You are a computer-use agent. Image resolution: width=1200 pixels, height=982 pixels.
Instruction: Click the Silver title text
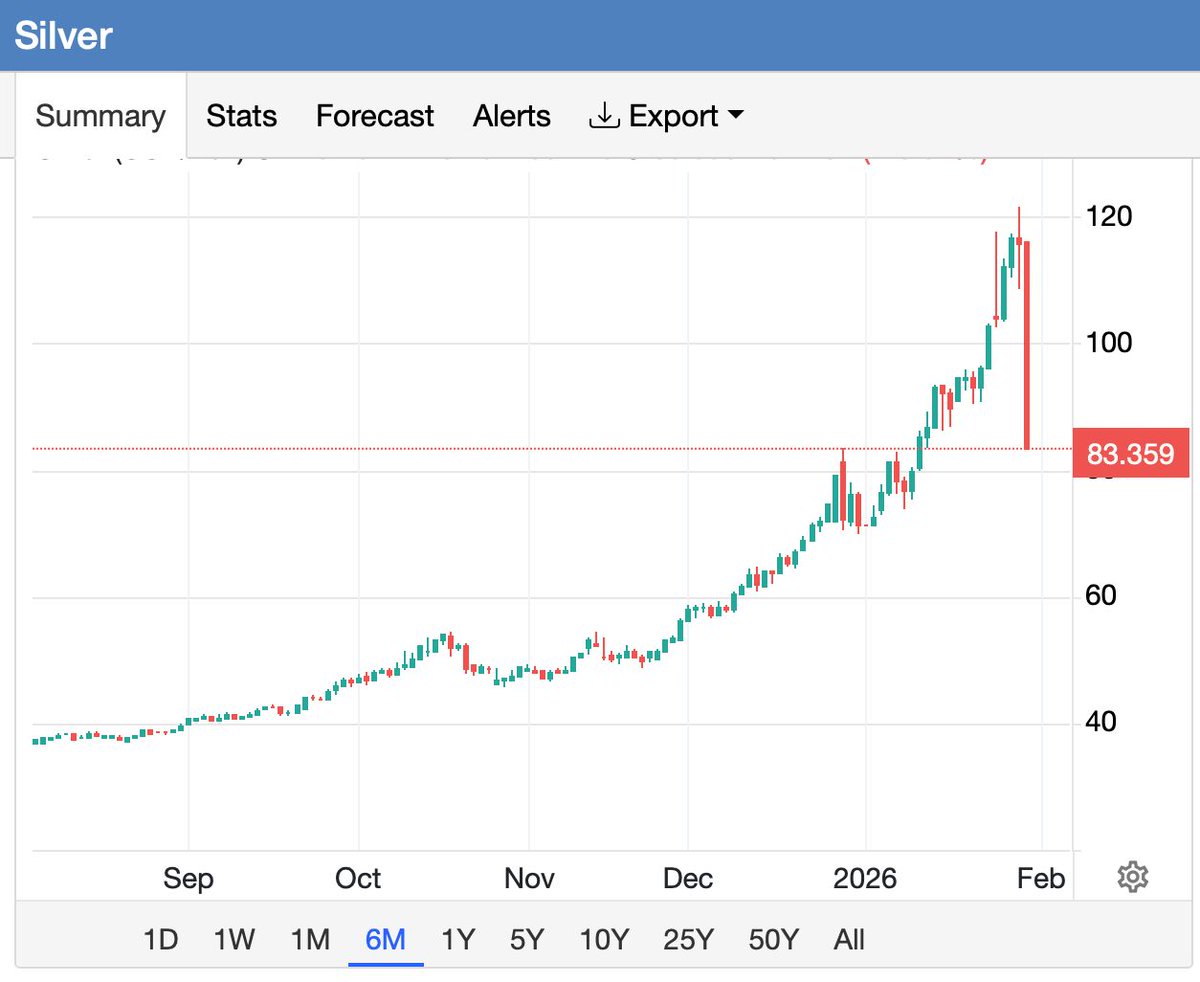click(x=63, y=36)
